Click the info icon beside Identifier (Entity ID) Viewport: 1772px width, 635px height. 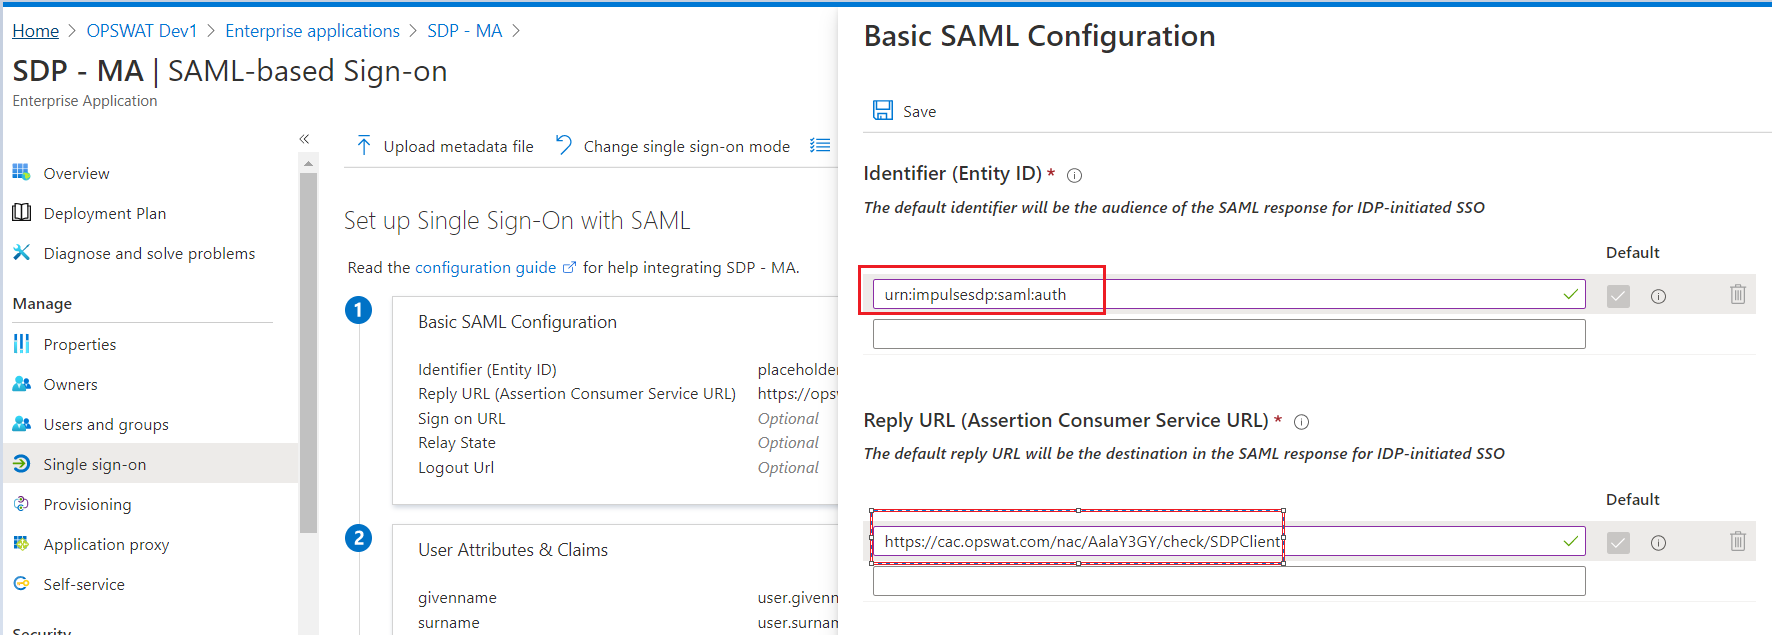[x=1074, y=175]
